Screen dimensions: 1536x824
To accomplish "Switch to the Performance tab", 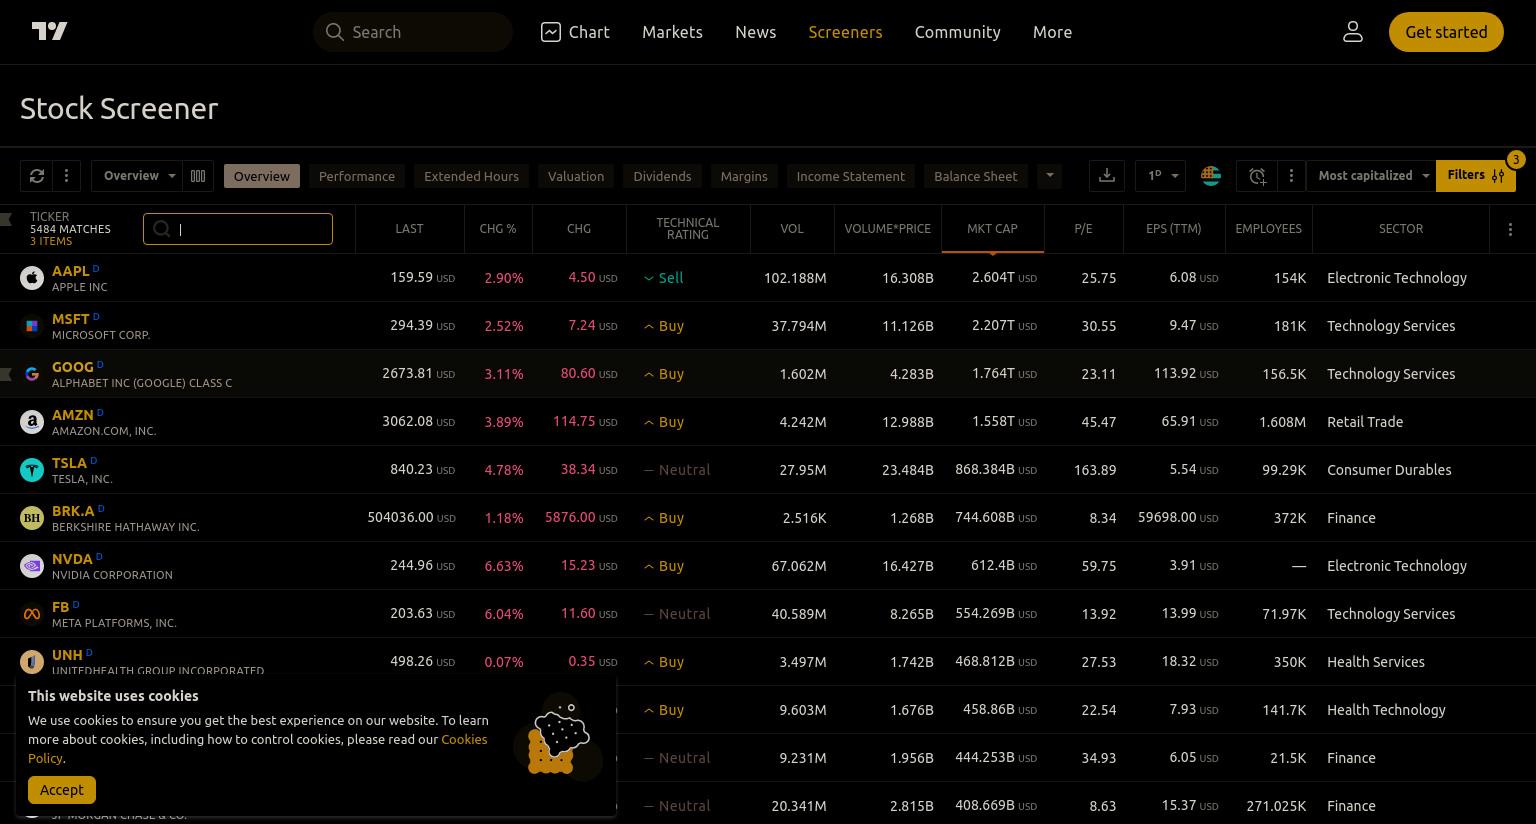I will click(357, 176).
